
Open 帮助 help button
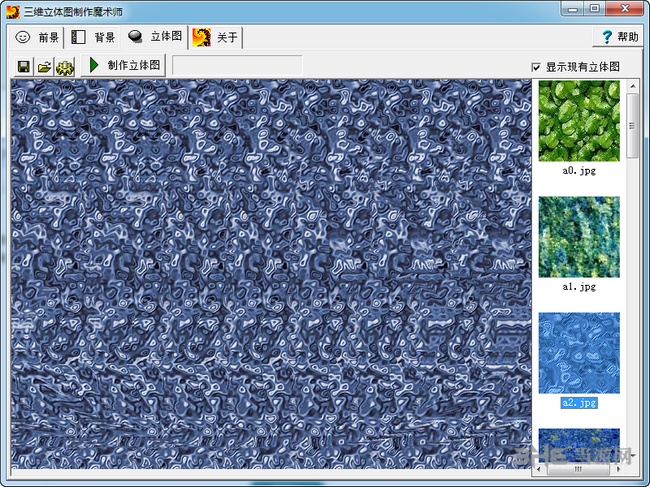(619, 37)
